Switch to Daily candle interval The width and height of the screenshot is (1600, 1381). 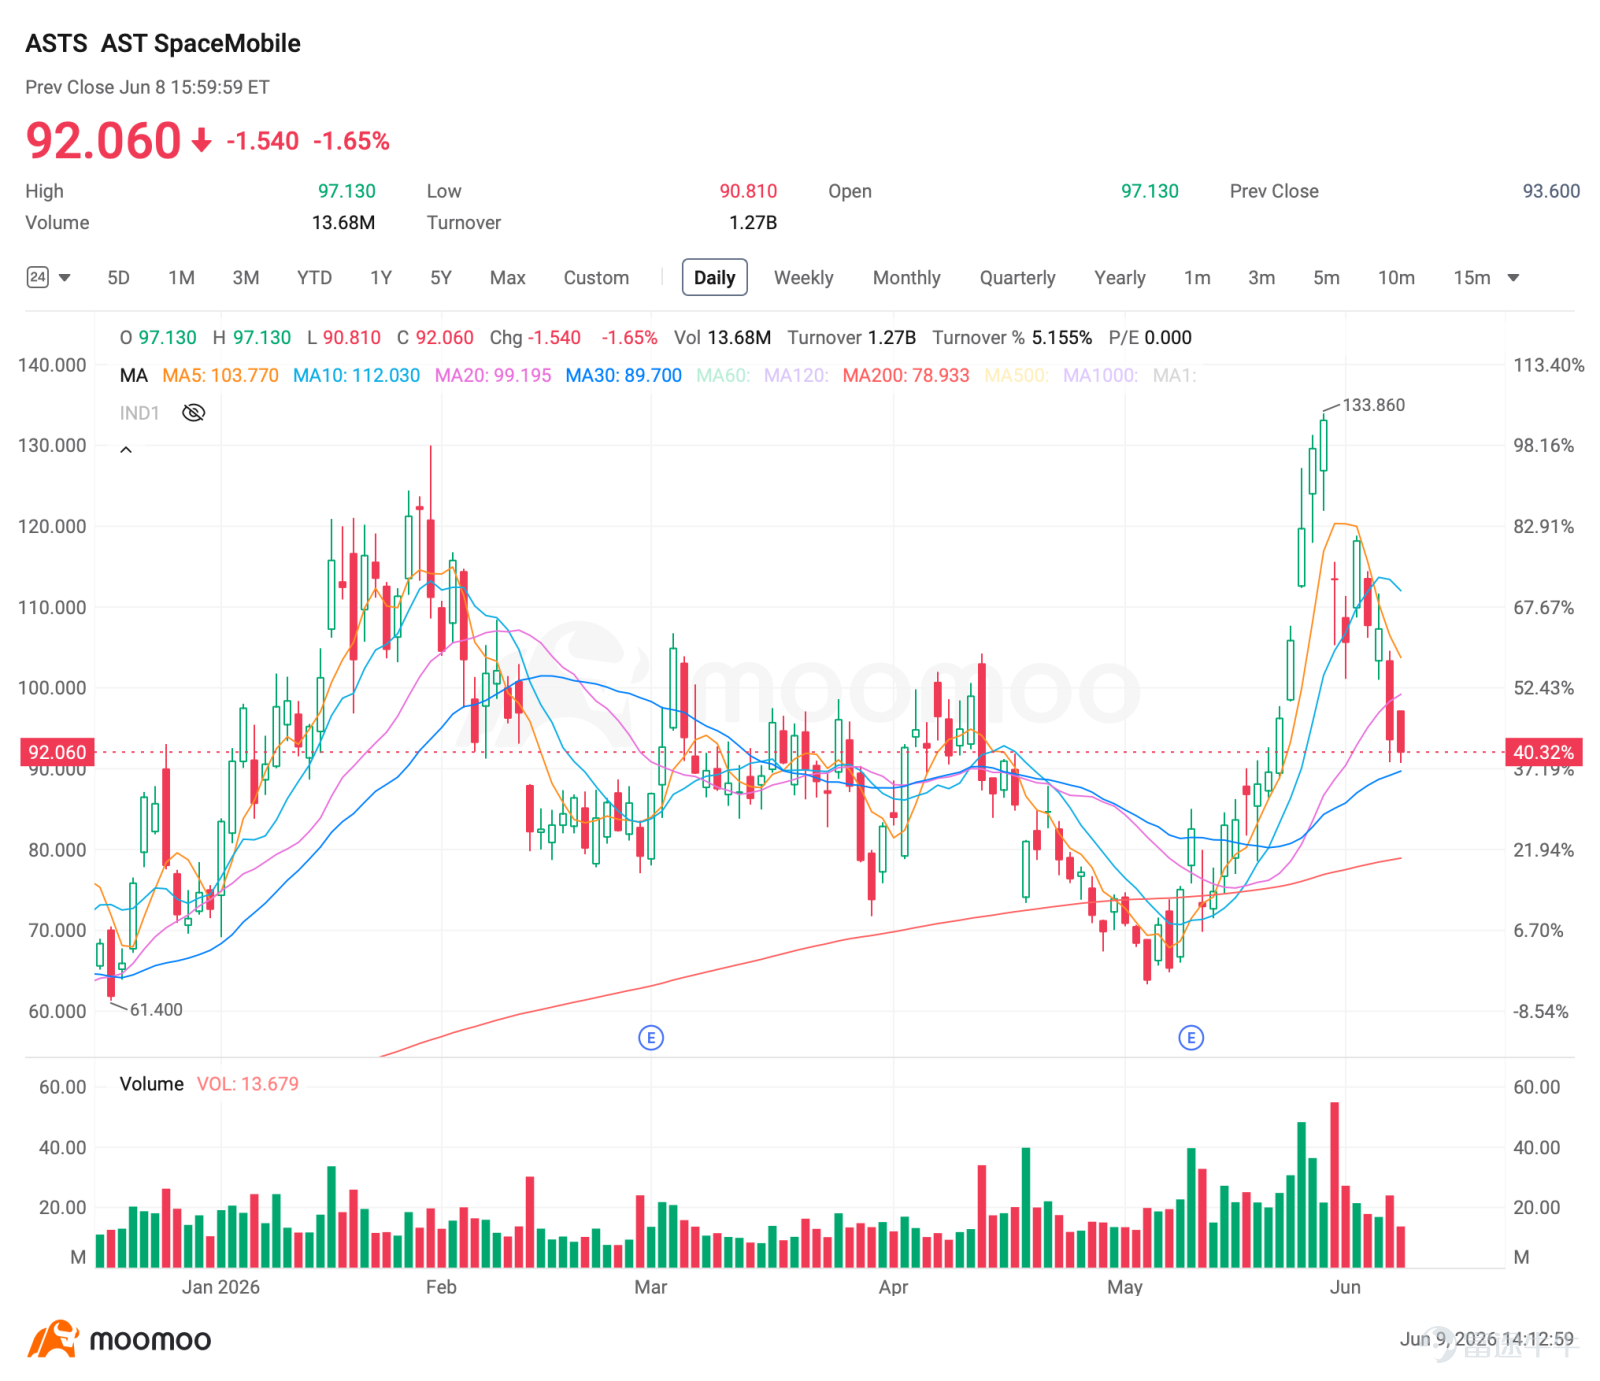click(x=714, y=278)
